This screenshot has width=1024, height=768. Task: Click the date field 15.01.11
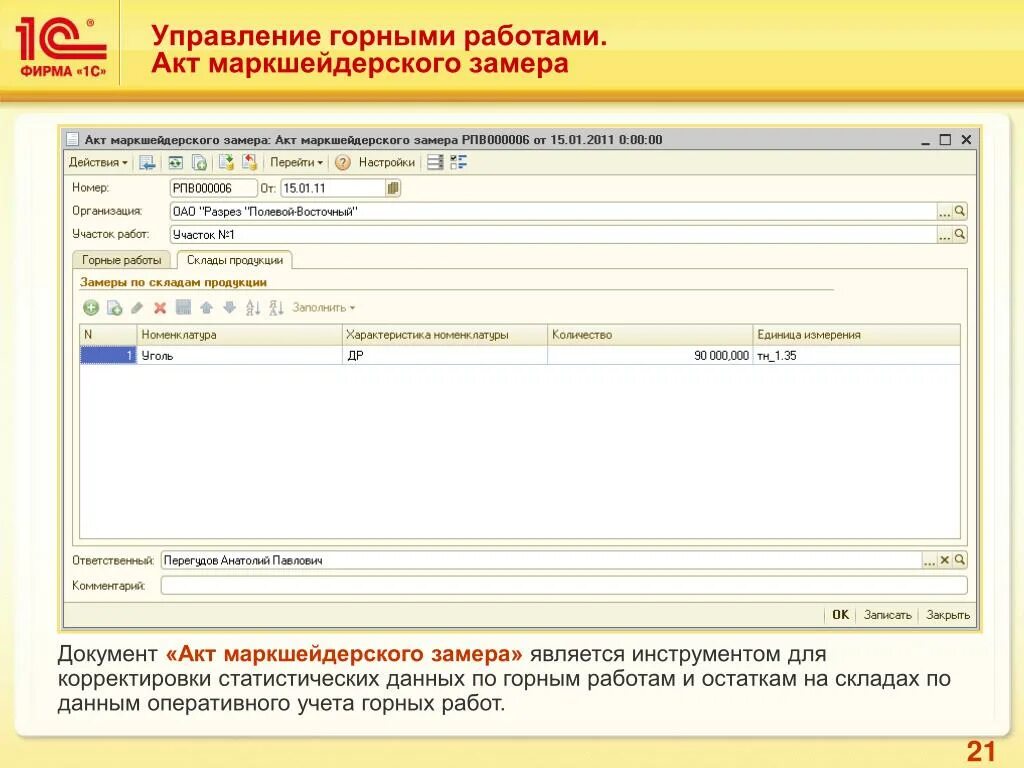click(333, 188)
